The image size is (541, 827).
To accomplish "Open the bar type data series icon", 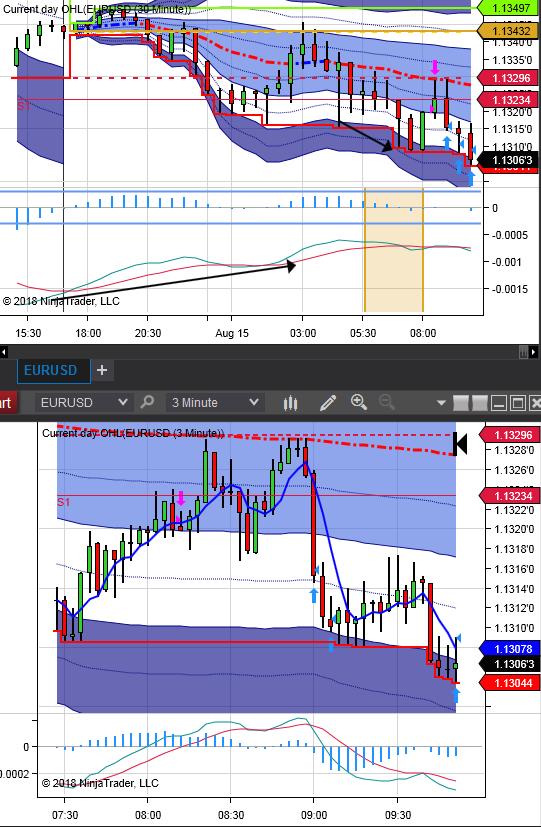I will [291, 403].
